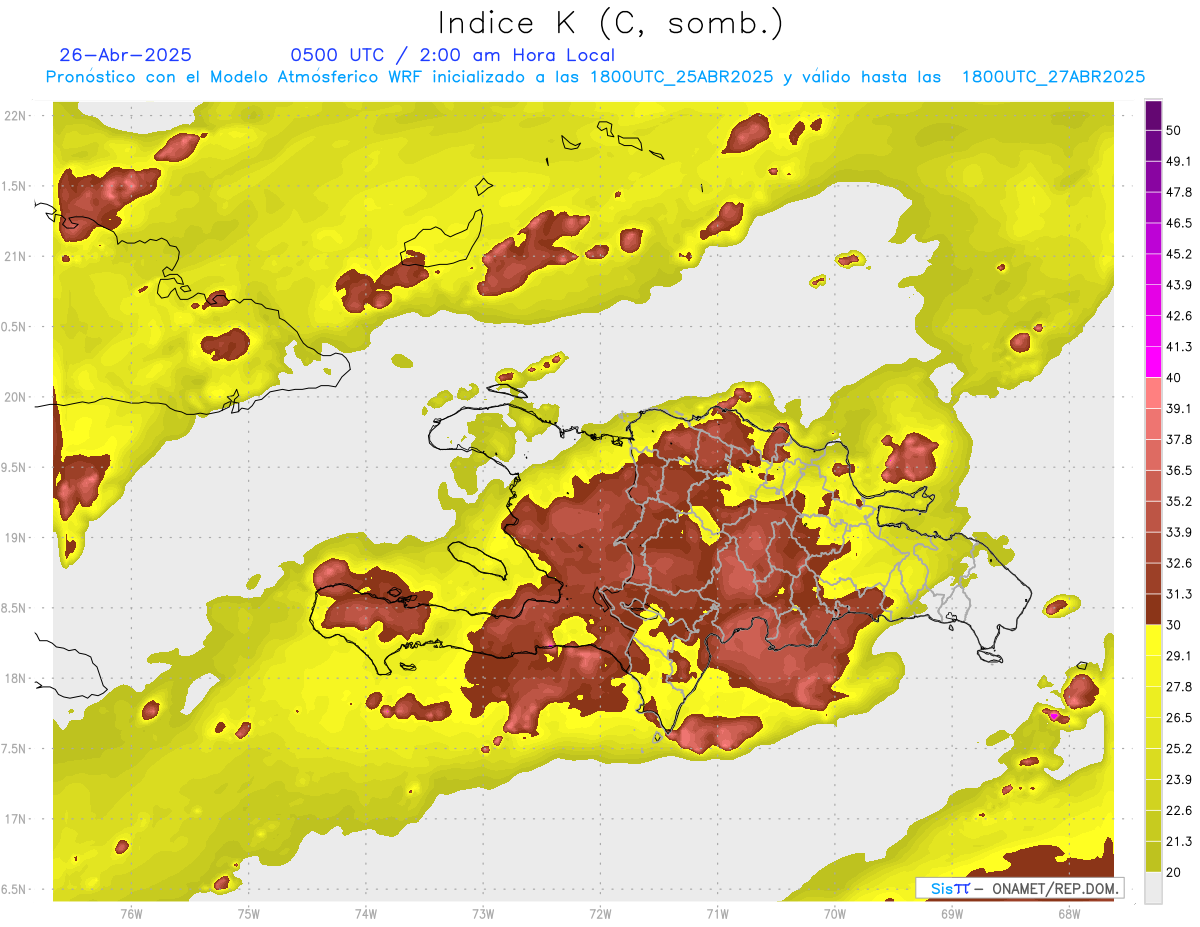Click the '0500 UTC / 2:00 am Hora Local' time text
The width and height of the screenshot is (1200, 927).
pos(452,55)
